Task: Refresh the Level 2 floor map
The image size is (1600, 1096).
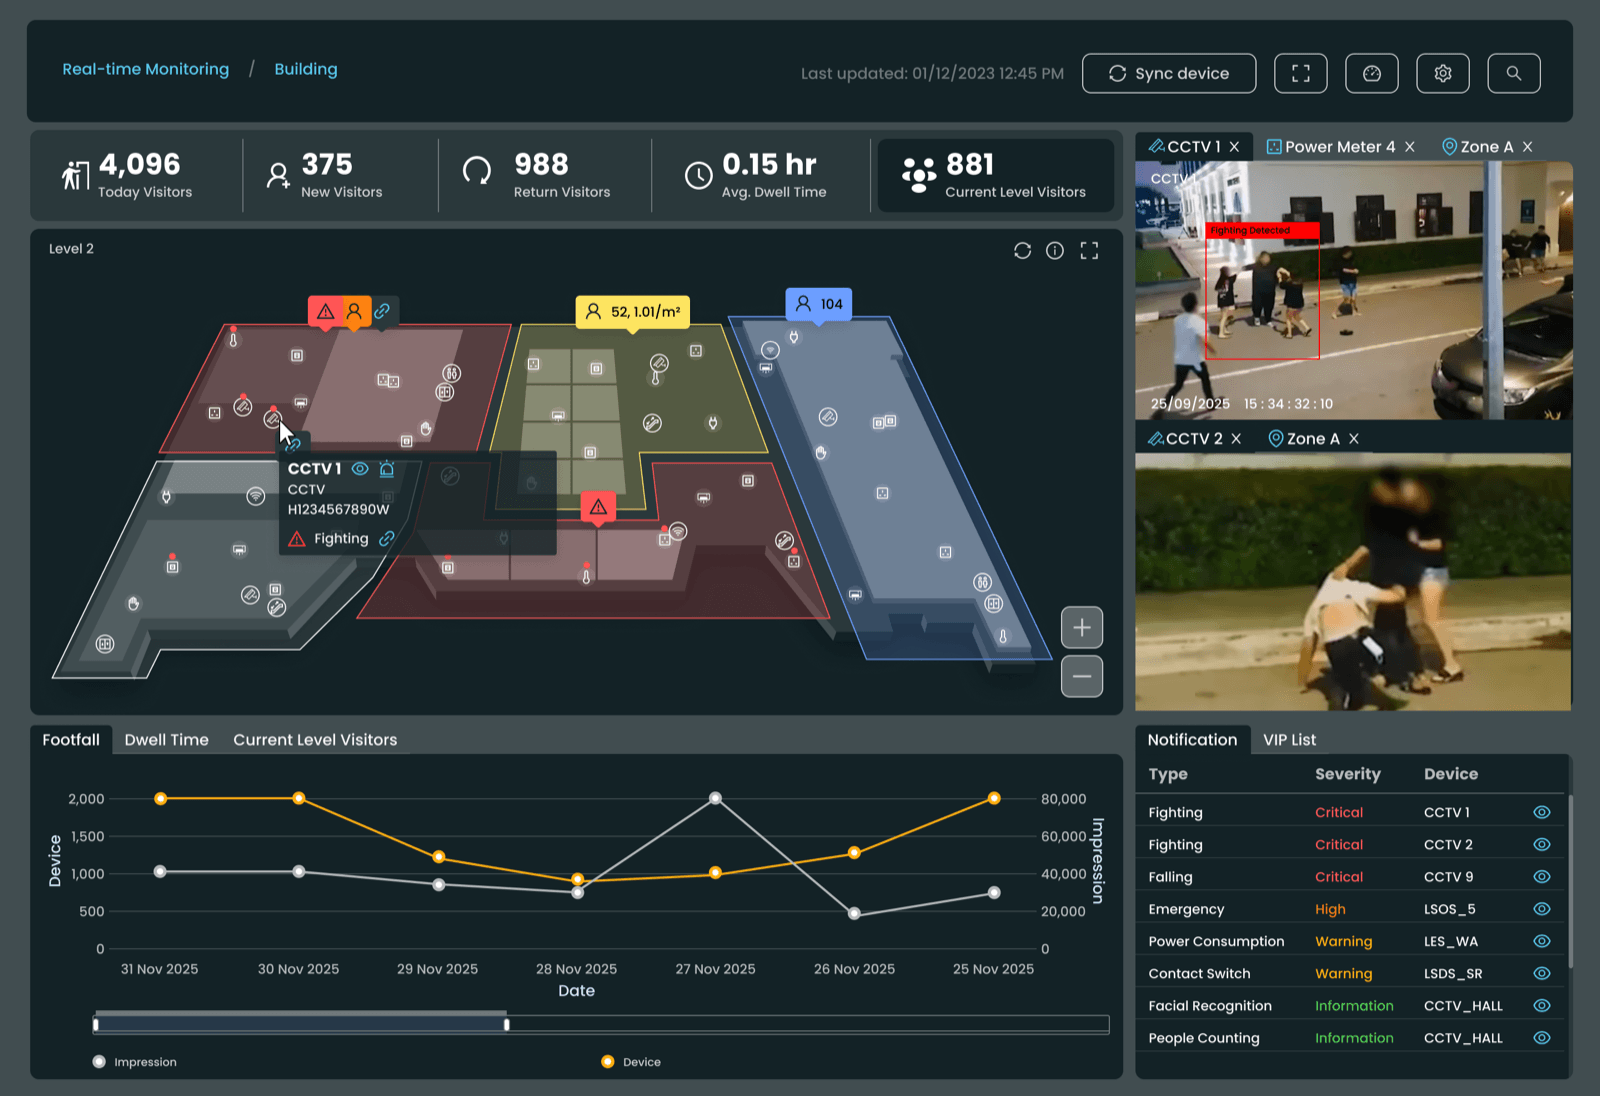Action: click(x=1022, y=250)
